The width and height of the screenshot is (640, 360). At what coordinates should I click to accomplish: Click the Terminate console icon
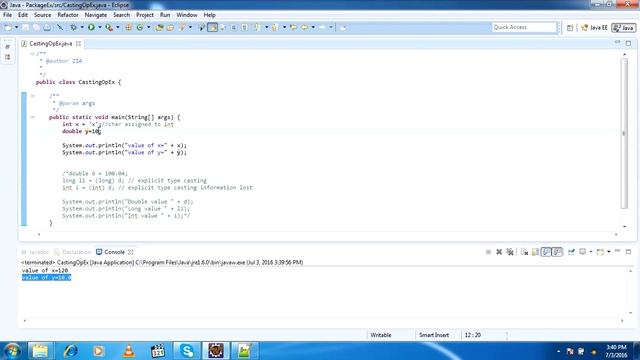click(488, 252)
